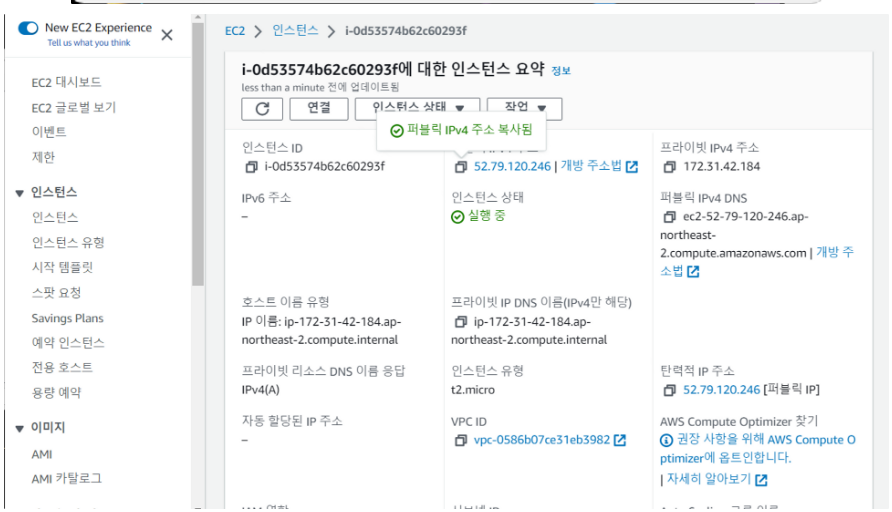This screenshot has height=512, width=892.
Task: Click external link icon beside VPC ID
Action: [x=620, y=440]
